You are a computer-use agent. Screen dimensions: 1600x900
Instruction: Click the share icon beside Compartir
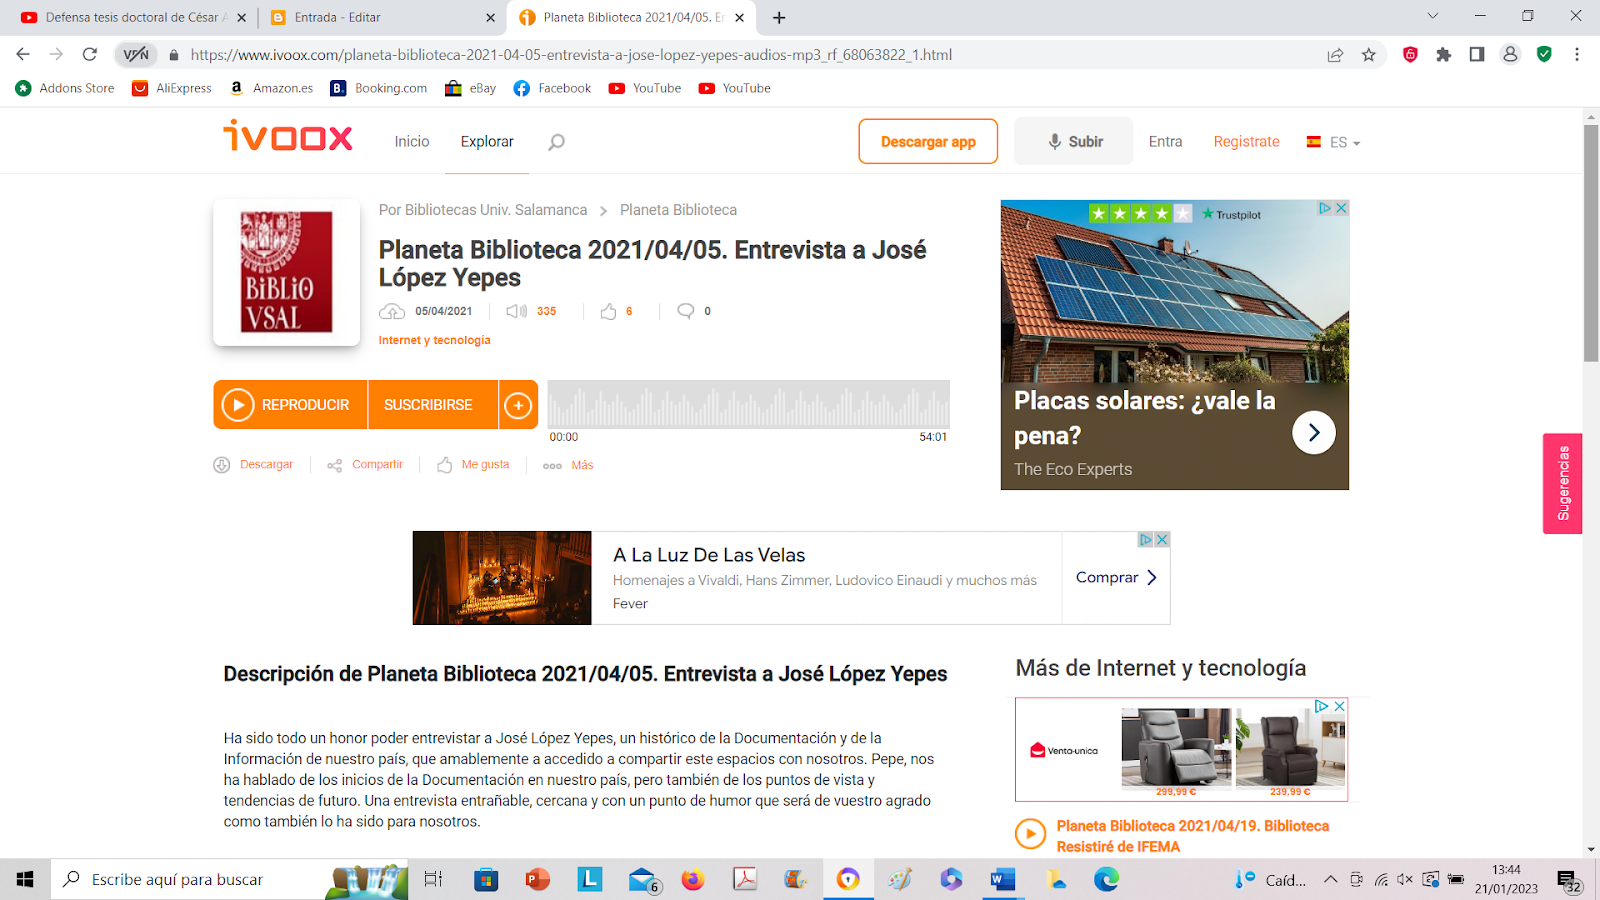(335, 465)
